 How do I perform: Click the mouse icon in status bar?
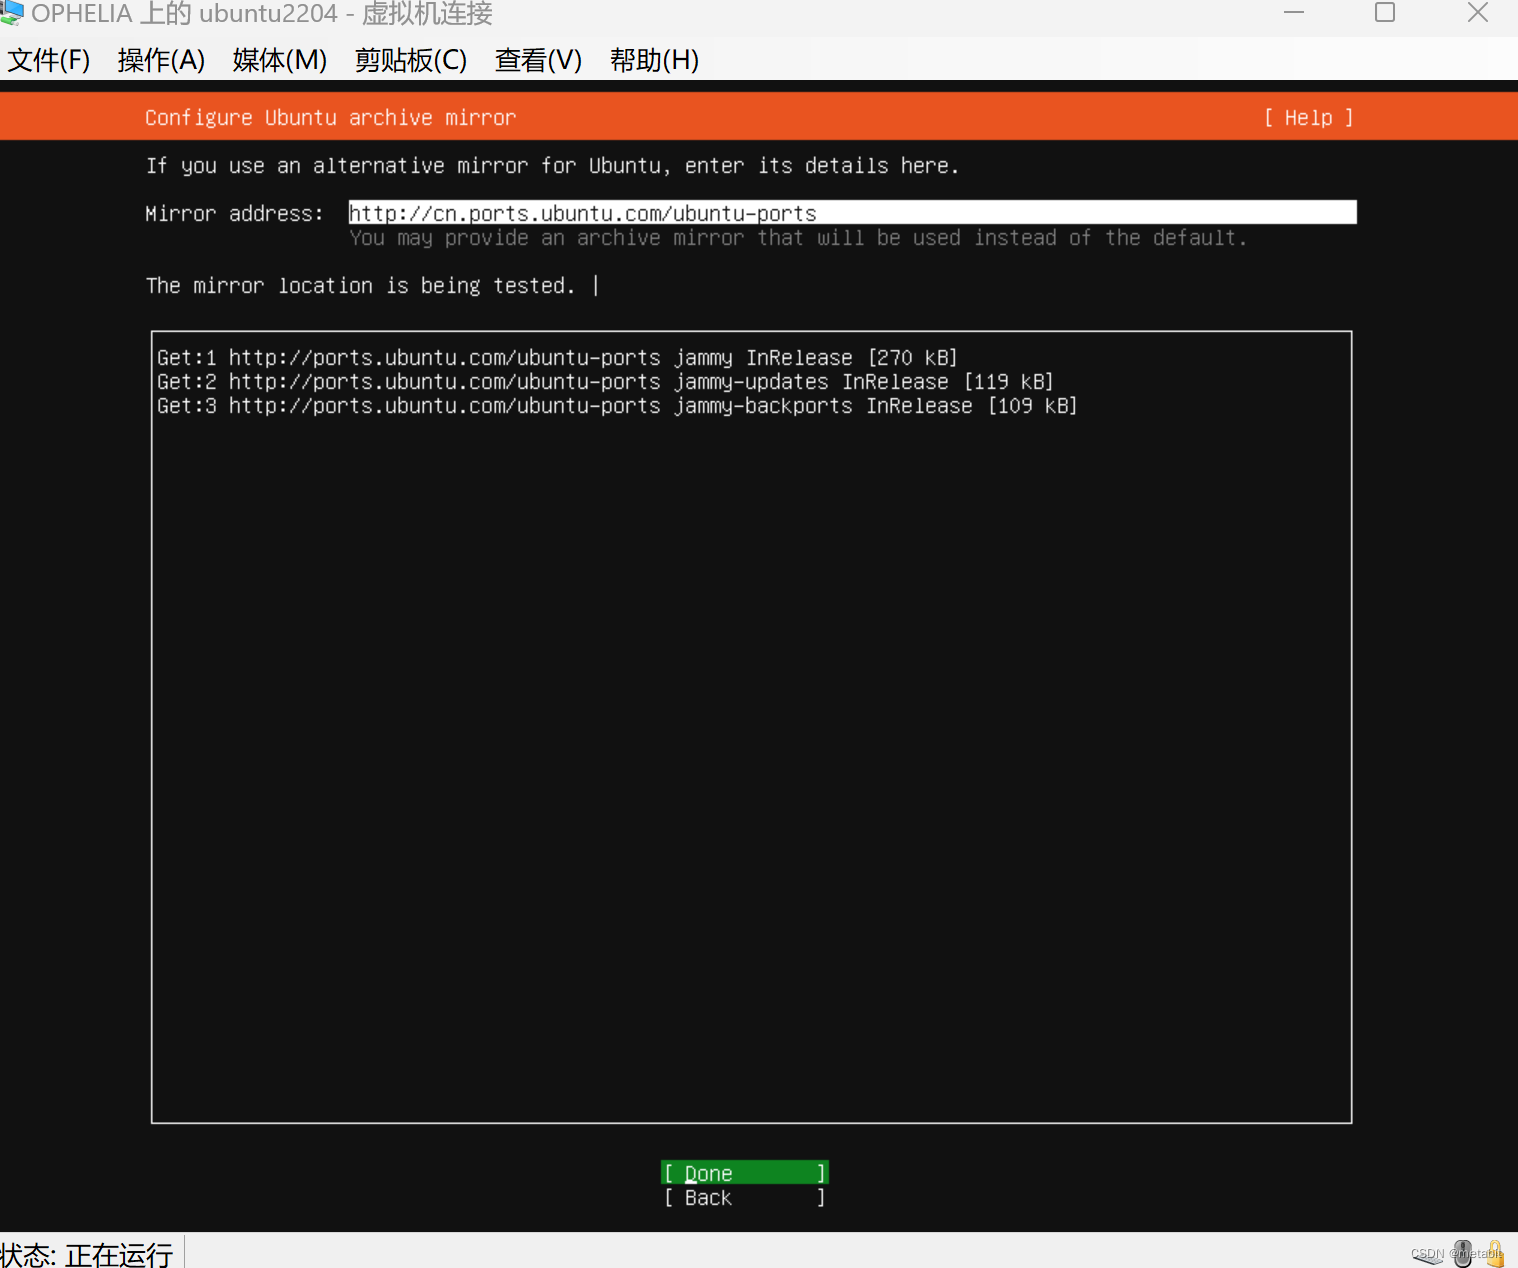pos(1464,1253)
